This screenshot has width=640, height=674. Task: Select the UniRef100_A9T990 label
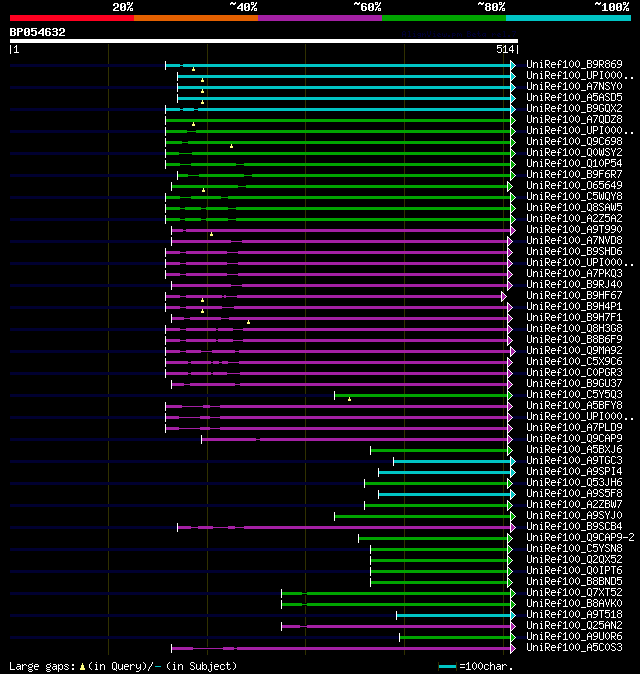574,230
